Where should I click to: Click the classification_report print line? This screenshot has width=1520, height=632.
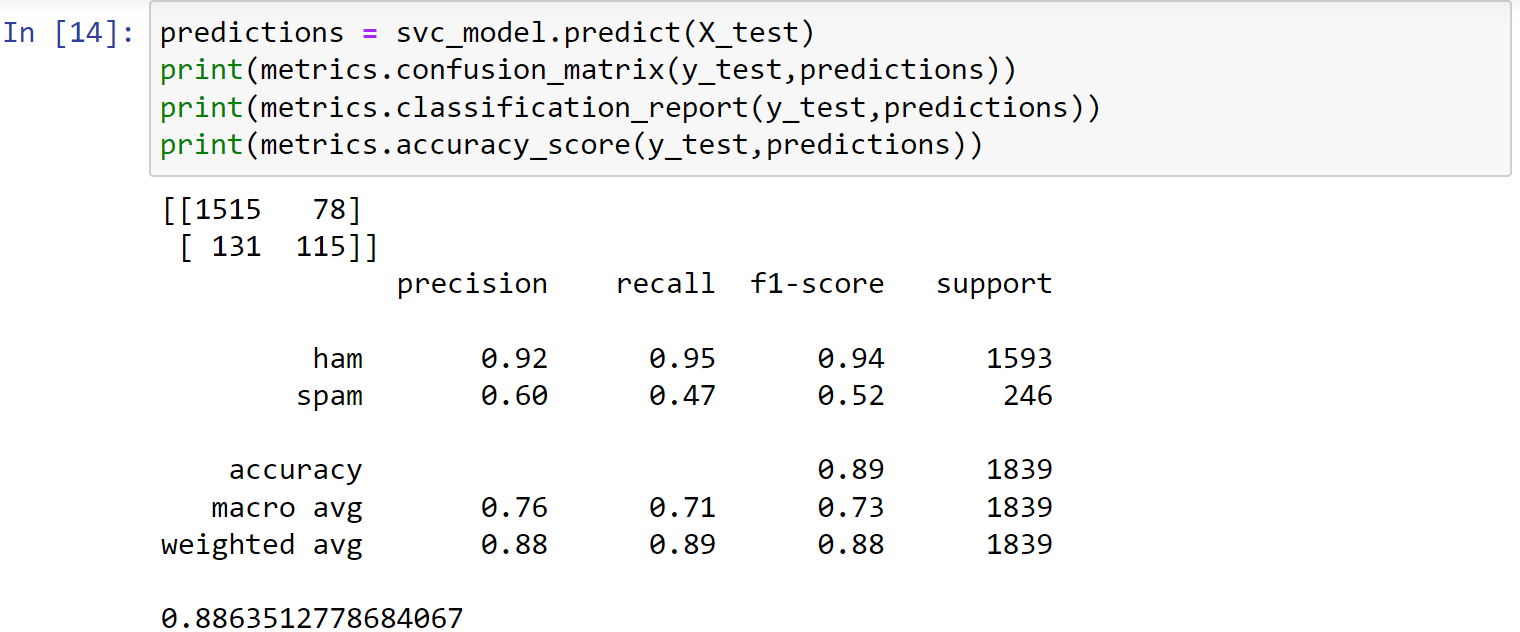tap(630, 108)
